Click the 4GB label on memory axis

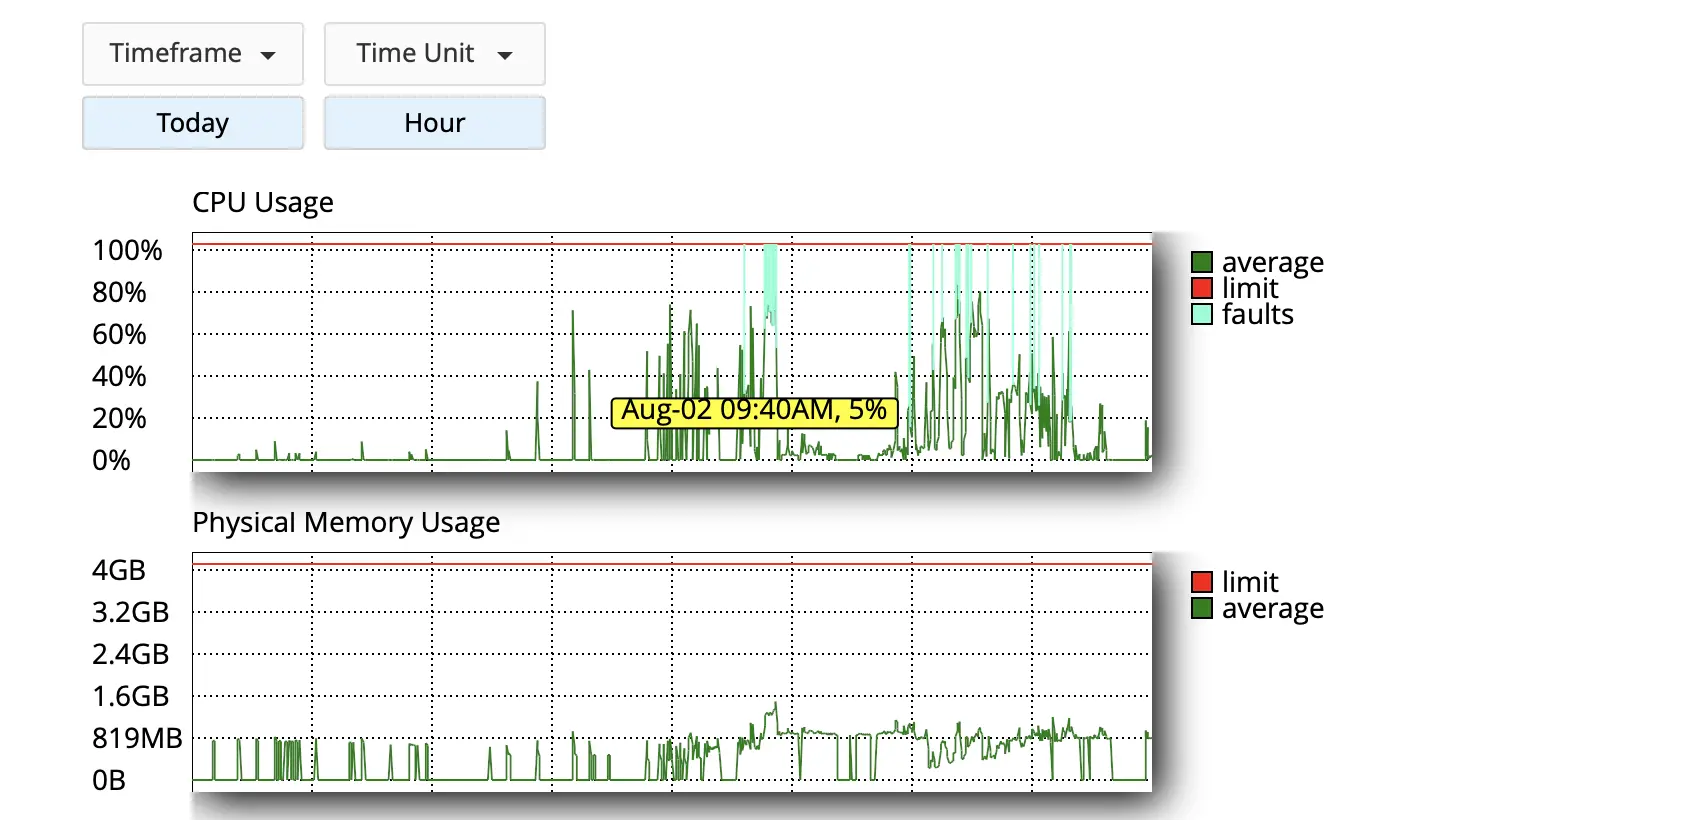(x=119, y=570)
